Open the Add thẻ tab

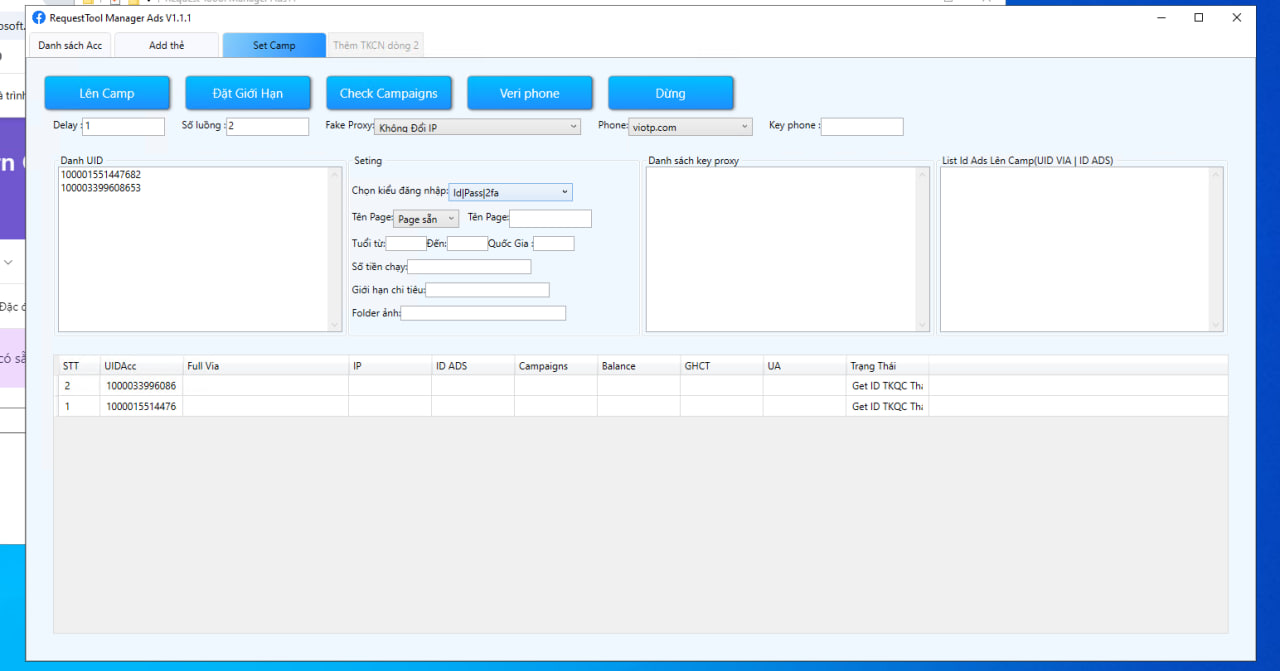[x=166, y=45]
